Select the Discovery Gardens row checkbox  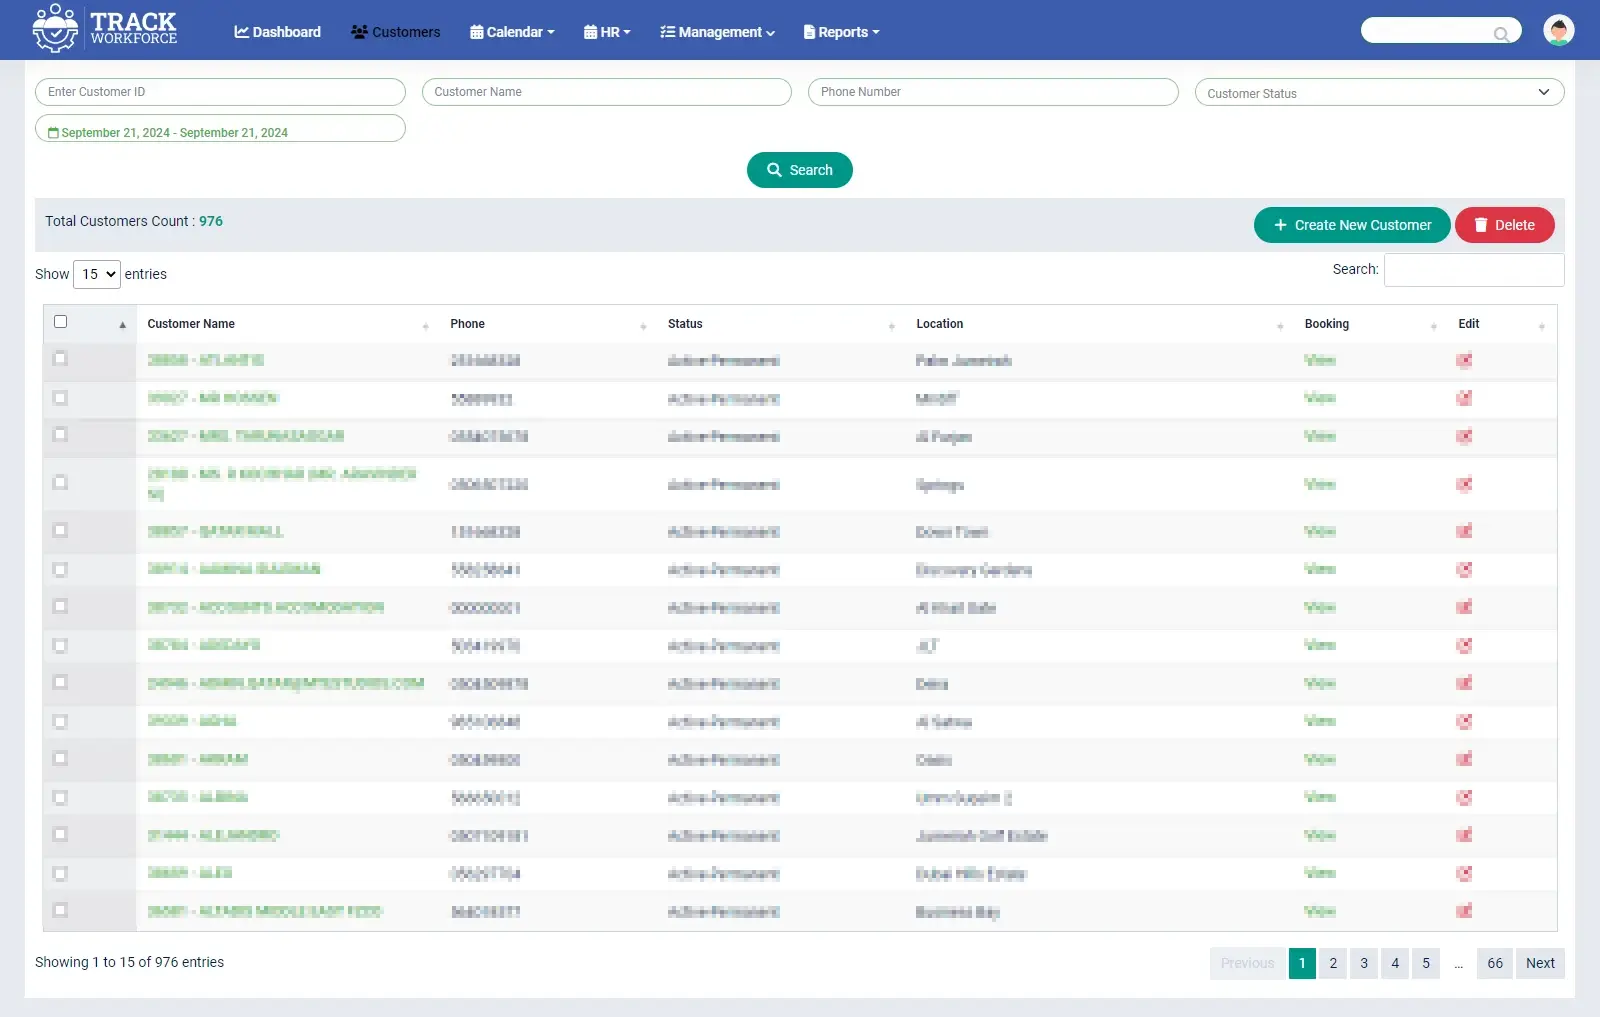[x=60, y=570]
